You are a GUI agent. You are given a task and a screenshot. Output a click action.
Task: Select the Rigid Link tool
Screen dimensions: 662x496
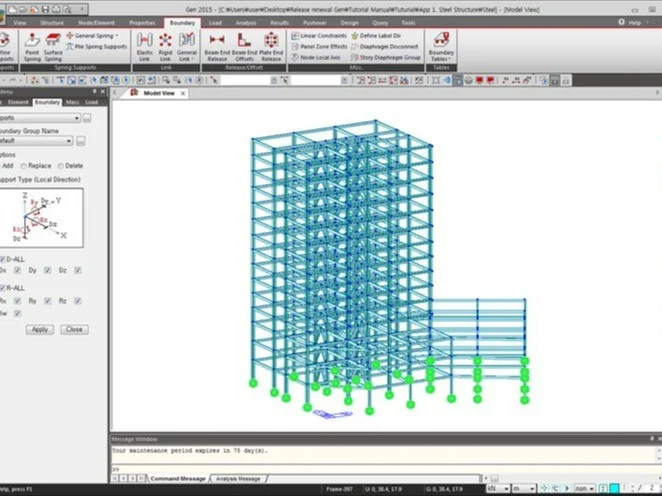pos(165,44)
